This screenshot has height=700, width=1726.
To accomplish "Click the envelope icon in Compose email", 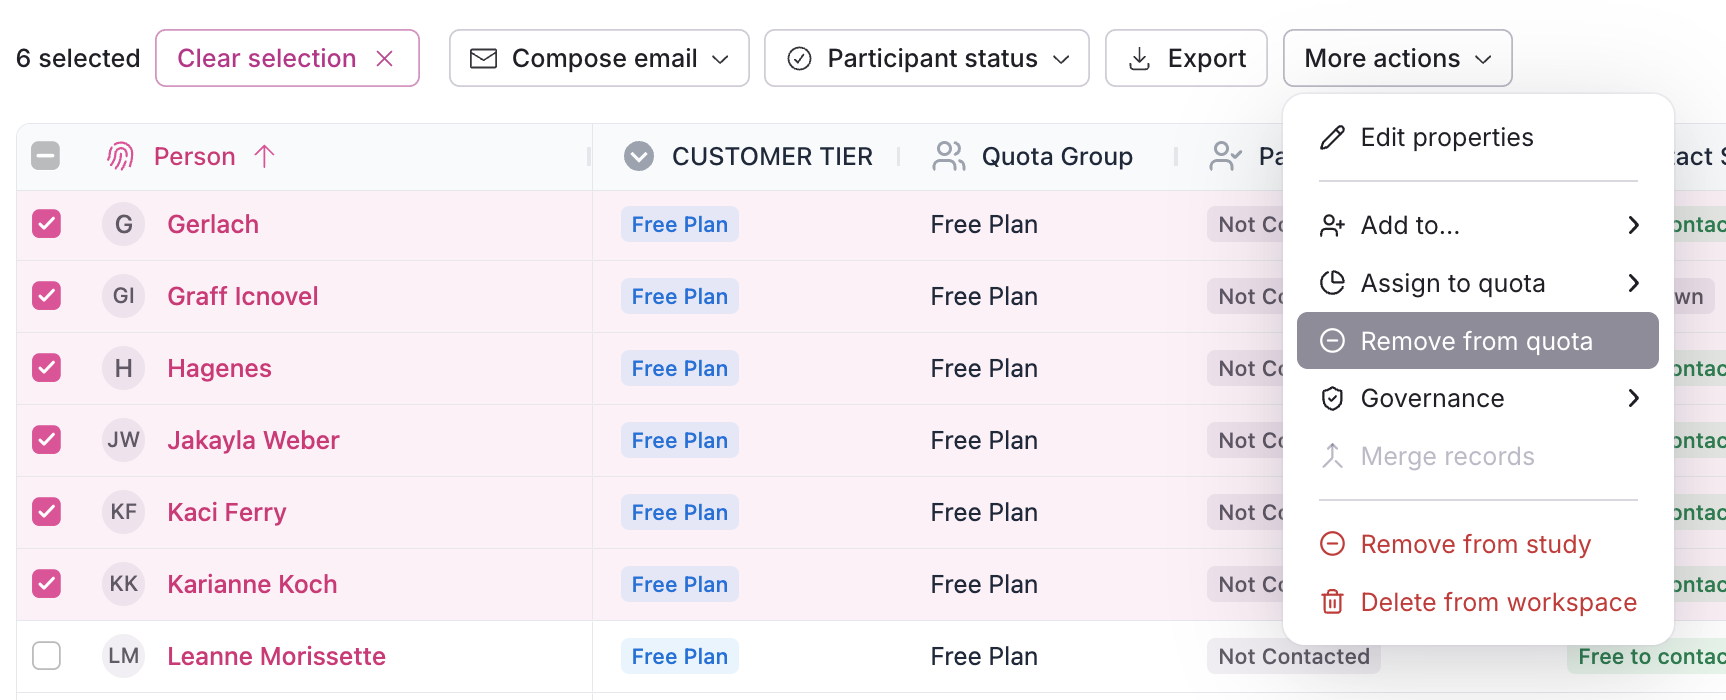I will point(483,59).
